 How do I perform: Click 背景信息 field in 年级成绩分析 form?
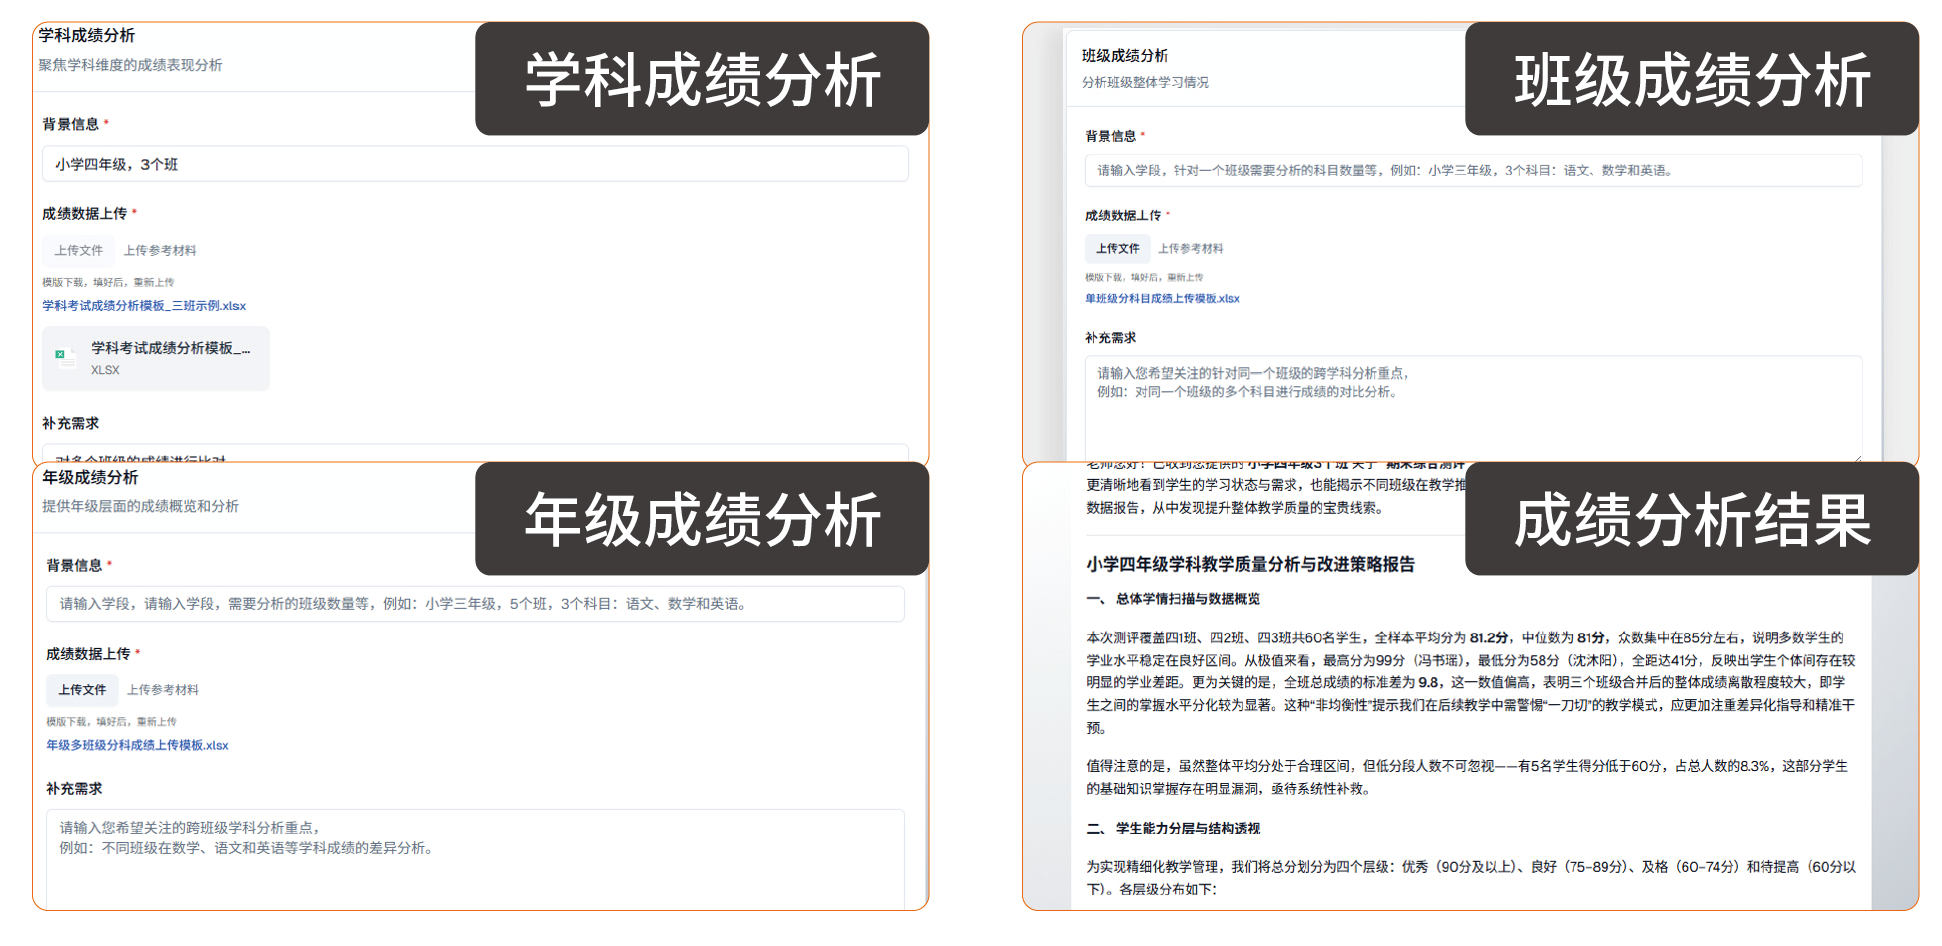(474, 604)
